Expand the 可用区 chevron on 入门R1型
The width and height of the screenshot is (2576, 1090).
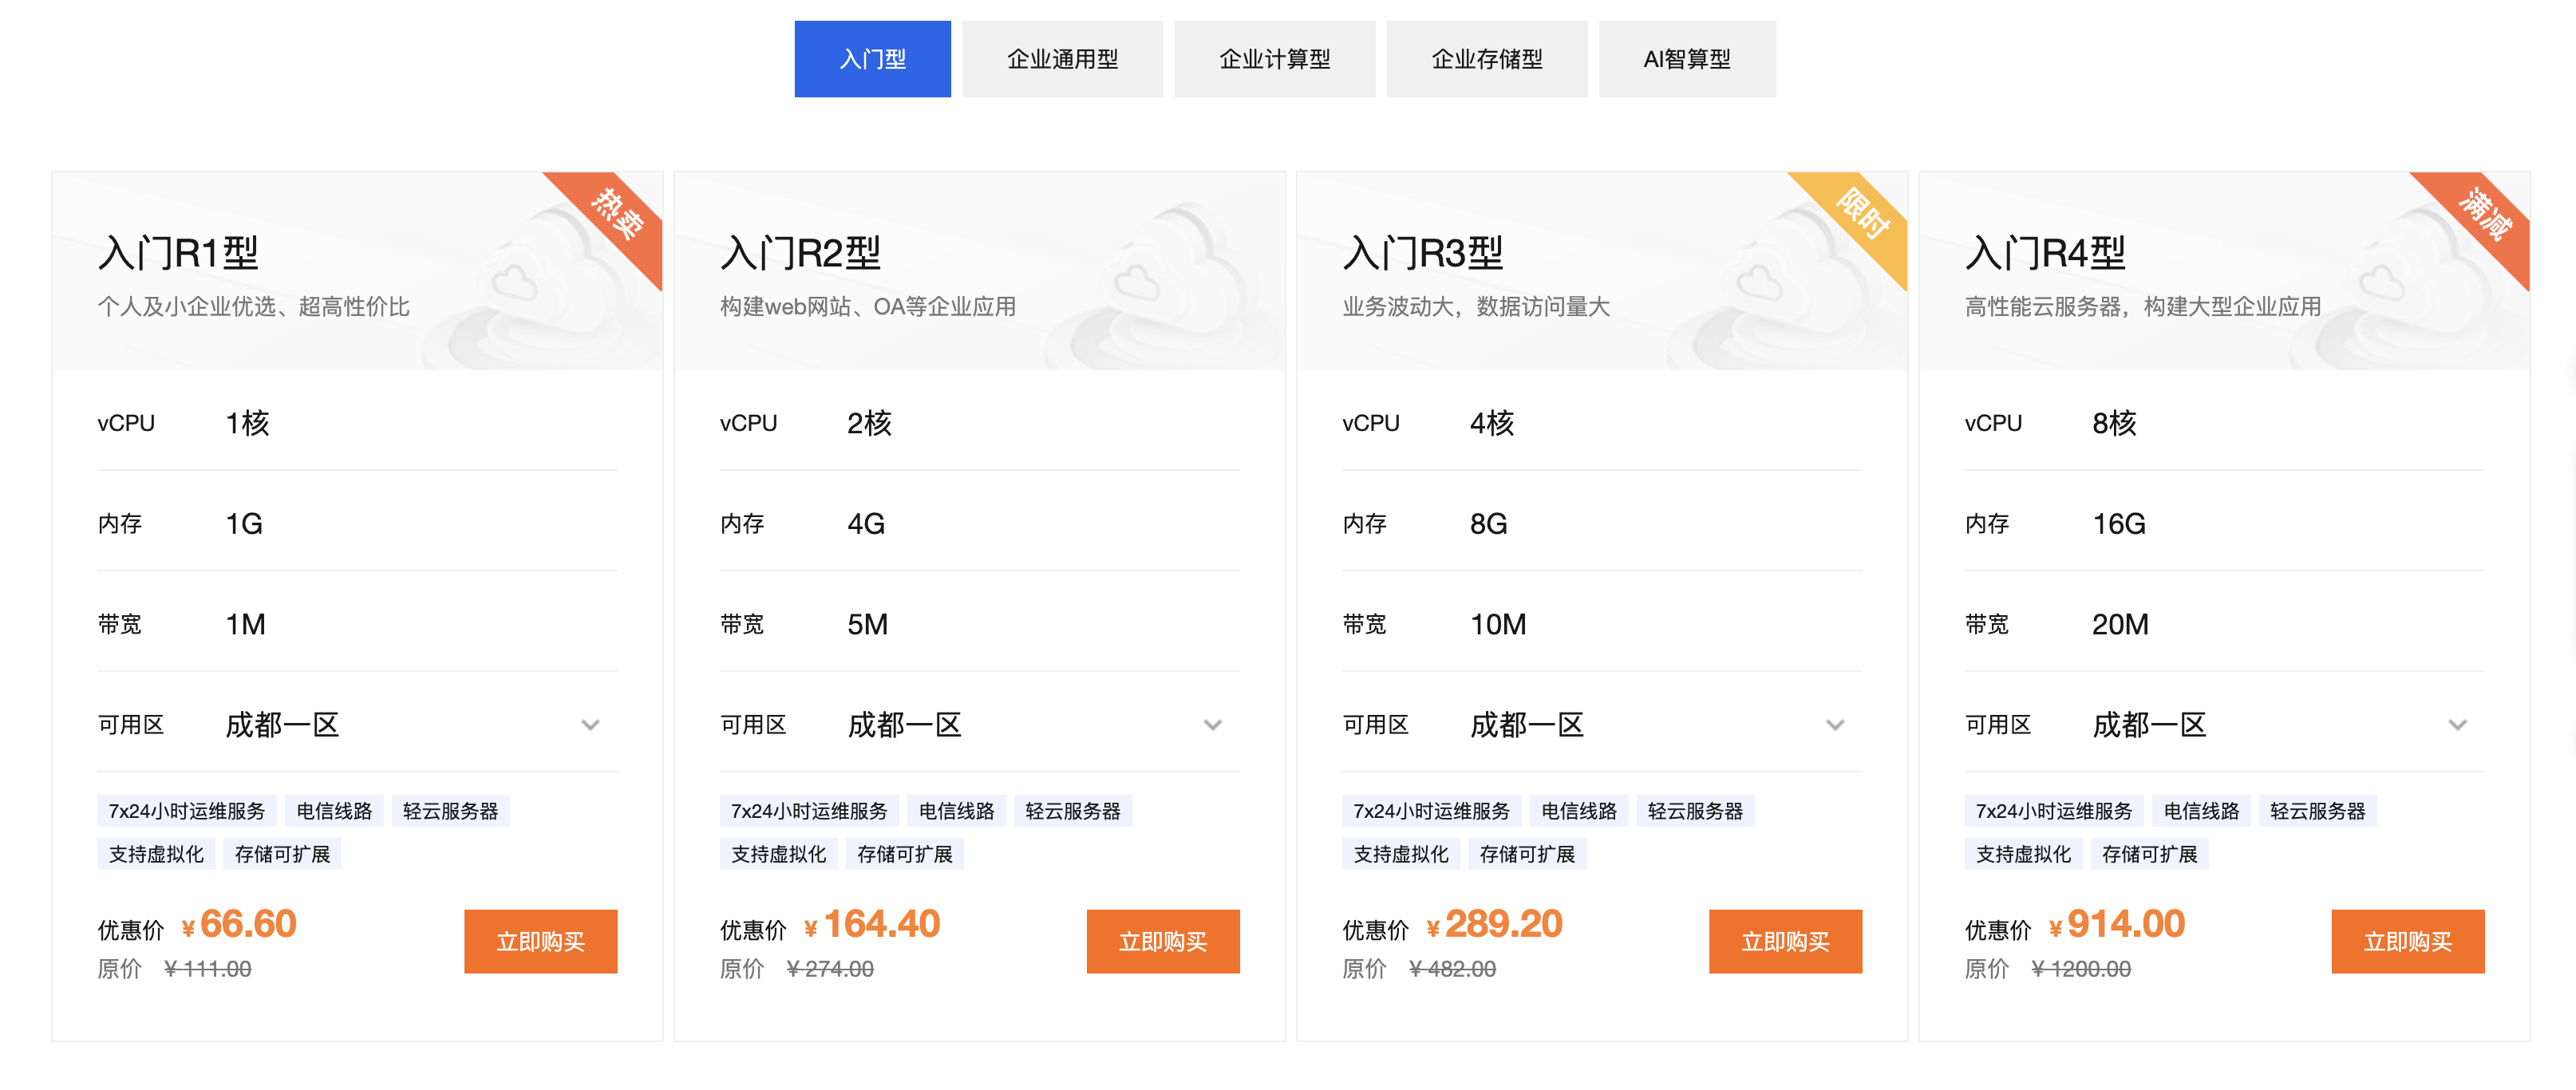[590, 725]
